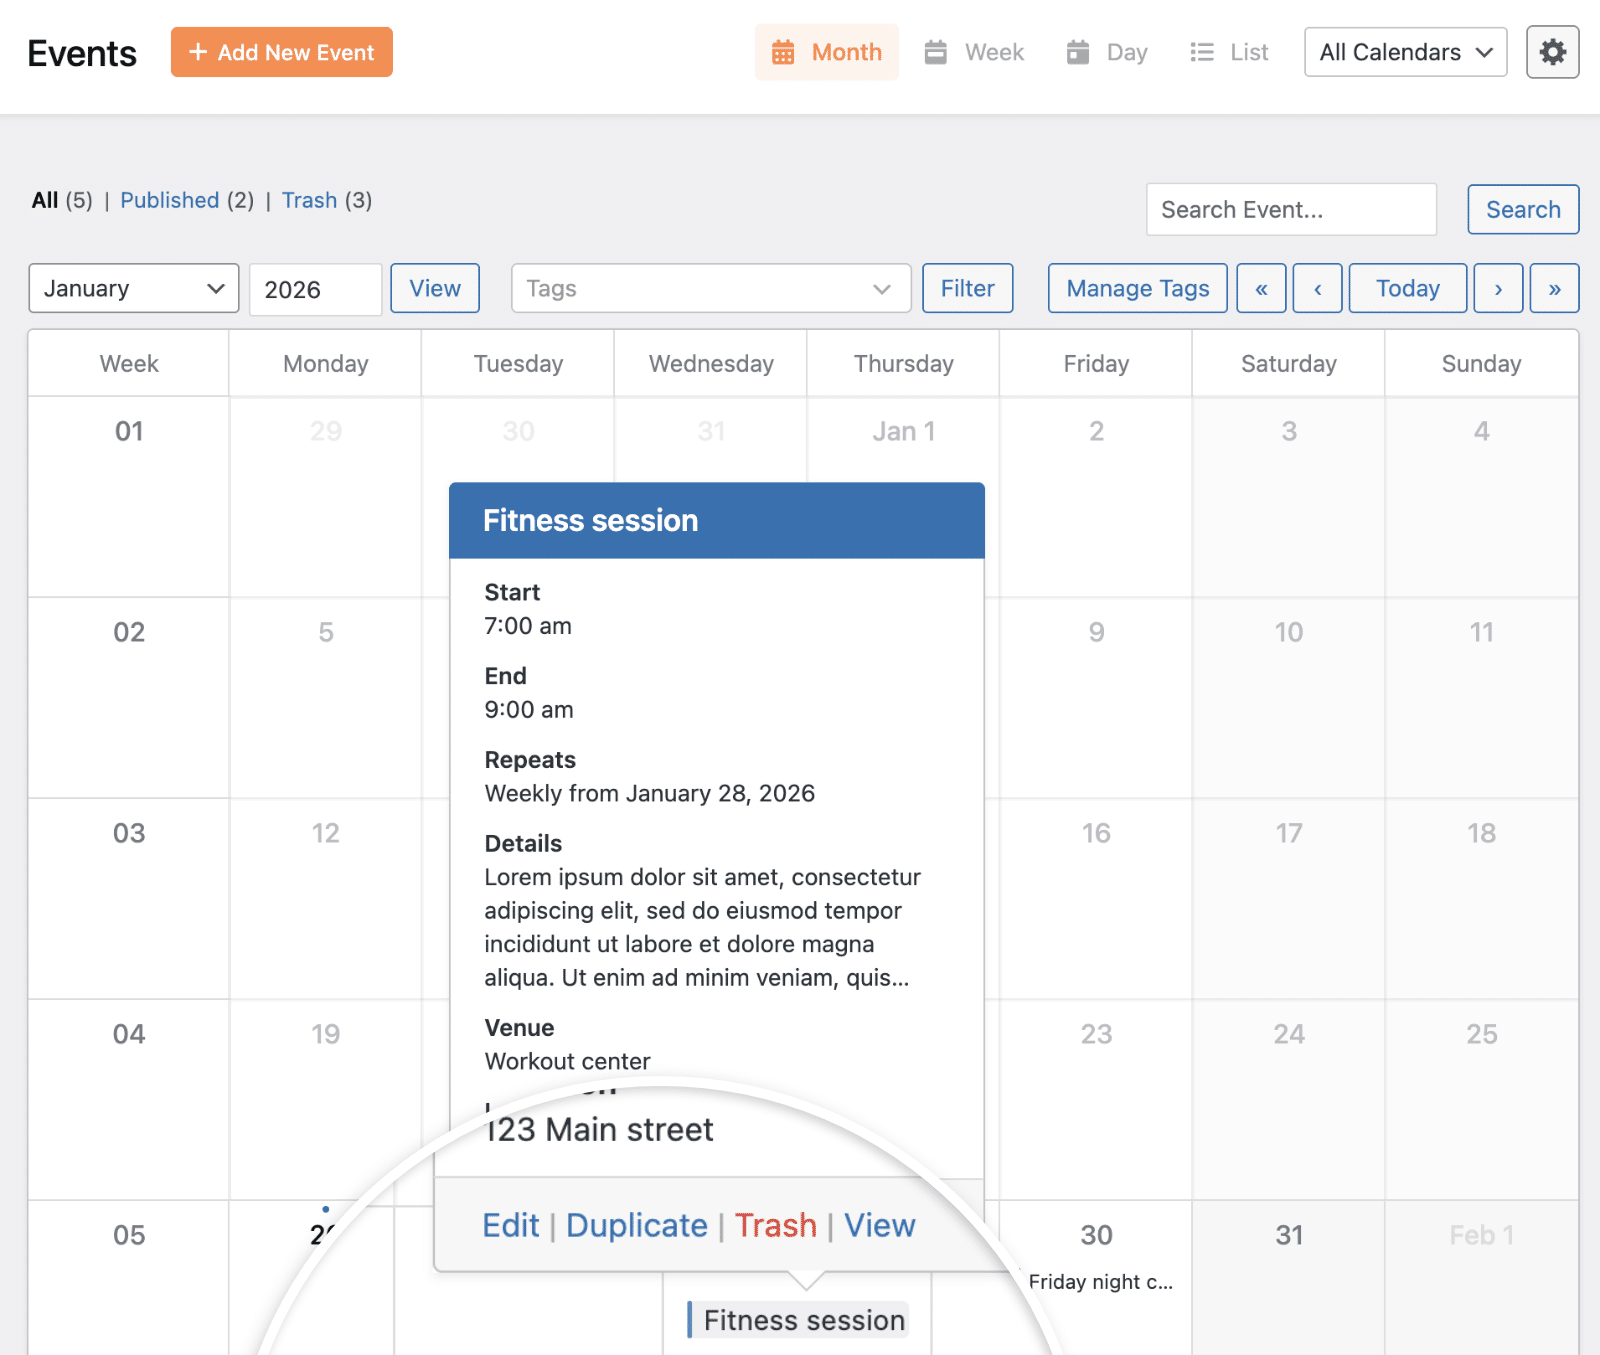The width and height of the screenshot is (1600, 1355).
Task: Go to the previous month
Action: tap(1317, 288)
